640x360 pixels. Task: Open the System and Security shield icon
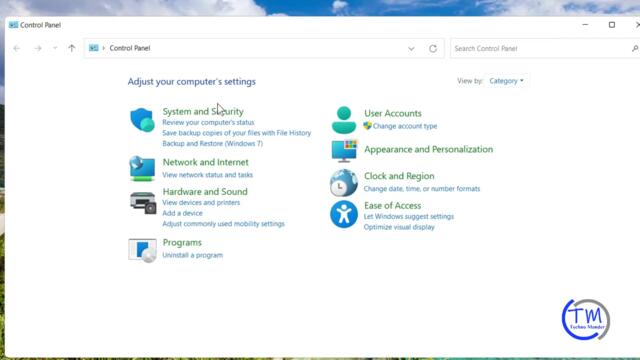click(x=142, y=120)
